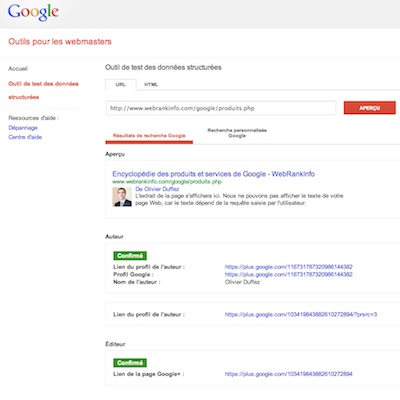This screenshot has height=400, width=400.
Task: Open Outil de test des données structurées sidebar link
Action: [43, 90]
